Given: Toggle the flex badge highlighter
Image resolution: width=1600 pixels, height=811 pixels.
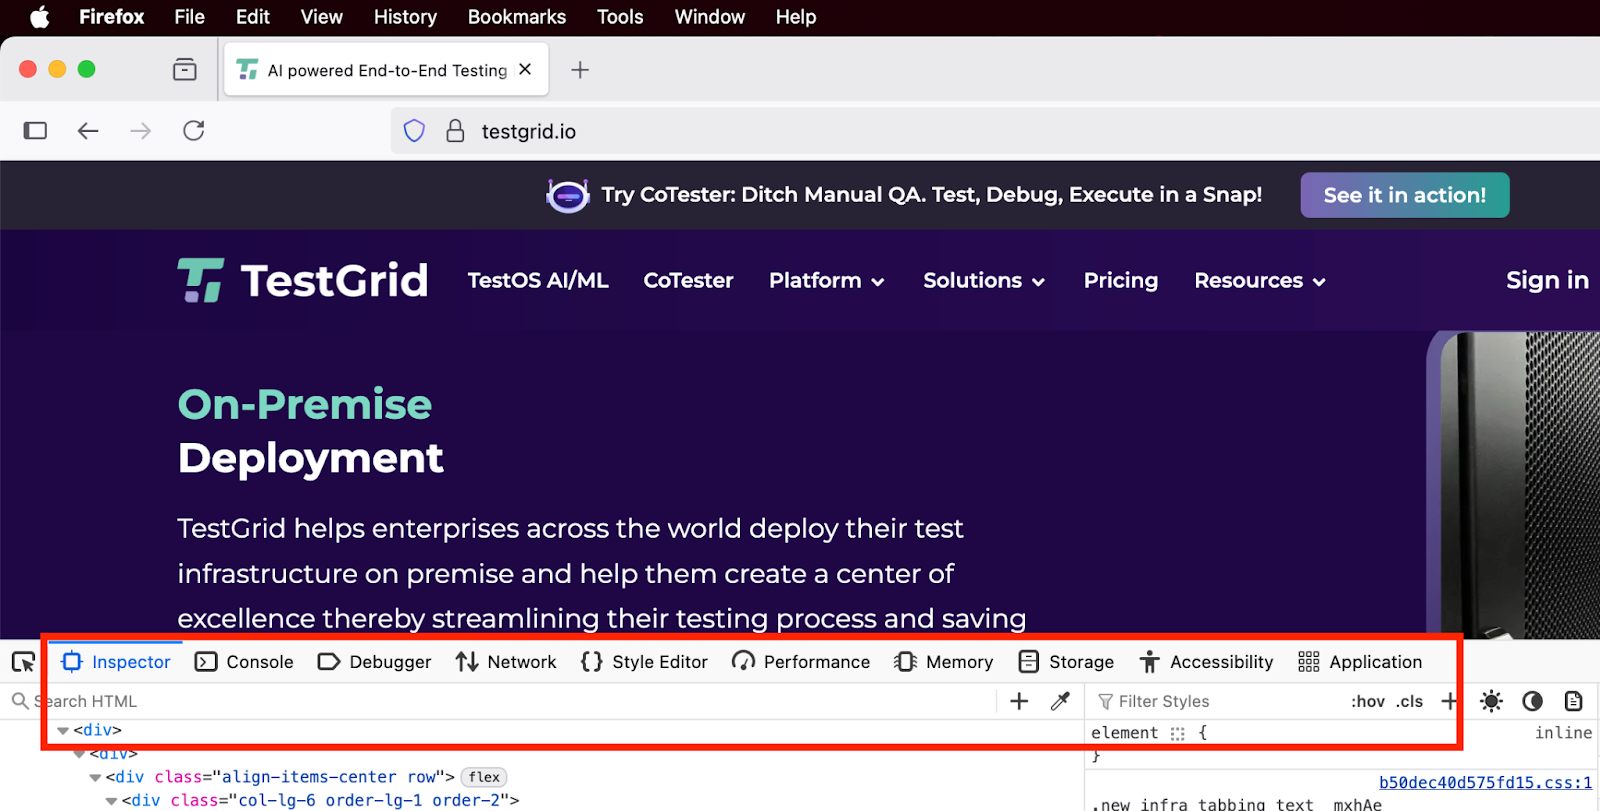Looking at the screenshot, I should pyautogui.click(x=484, y=777).
